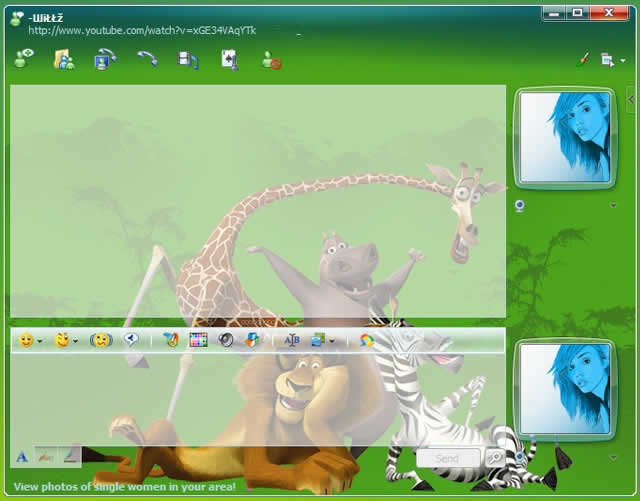This screenshot has width=640, height=501.
Task: Open my display picture options arrow
Action: 613,458
